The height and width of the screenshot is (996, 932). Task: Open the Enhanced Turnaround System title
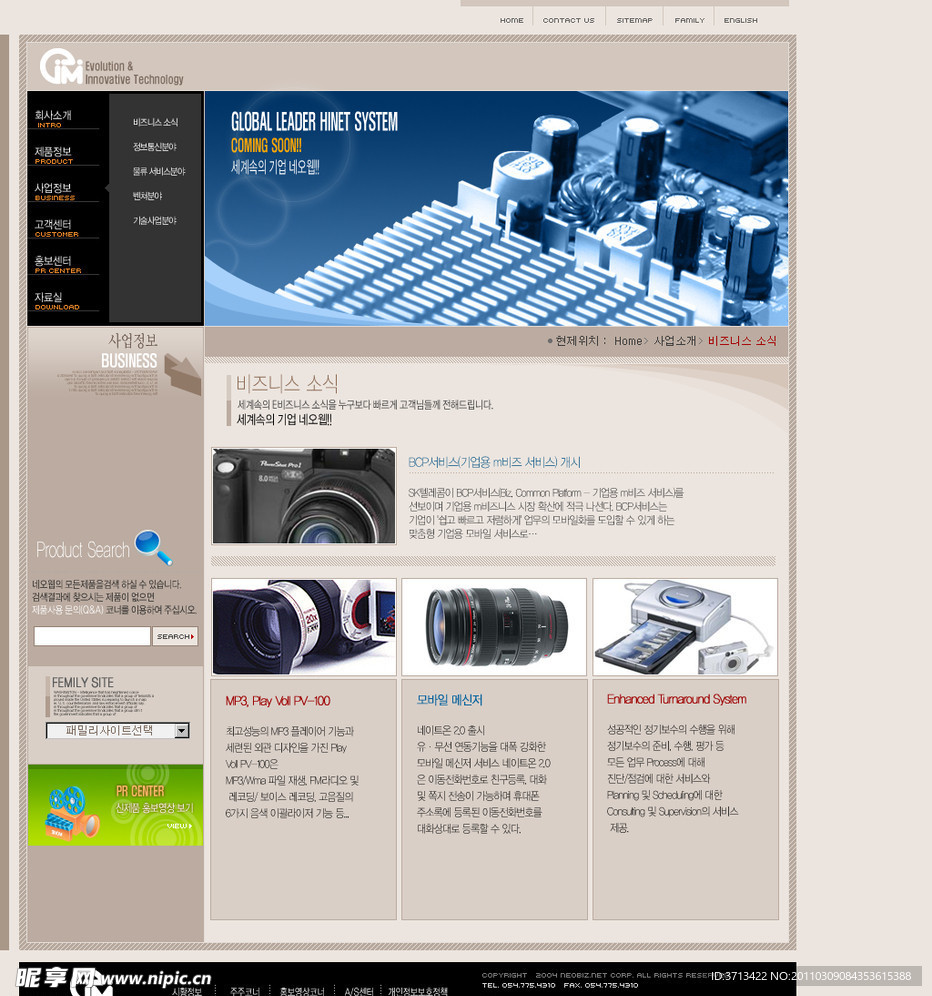tap(677, 699)
